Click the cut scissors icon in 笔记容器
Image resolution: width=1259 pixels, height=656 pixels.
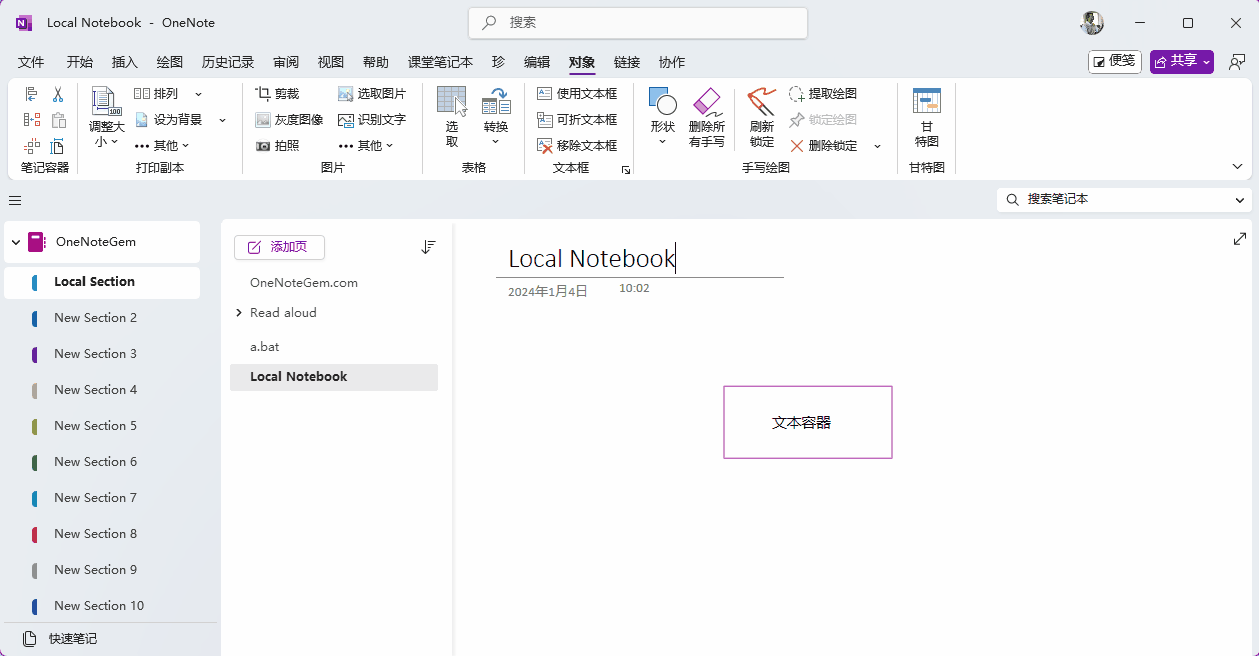tap(58, 94)
